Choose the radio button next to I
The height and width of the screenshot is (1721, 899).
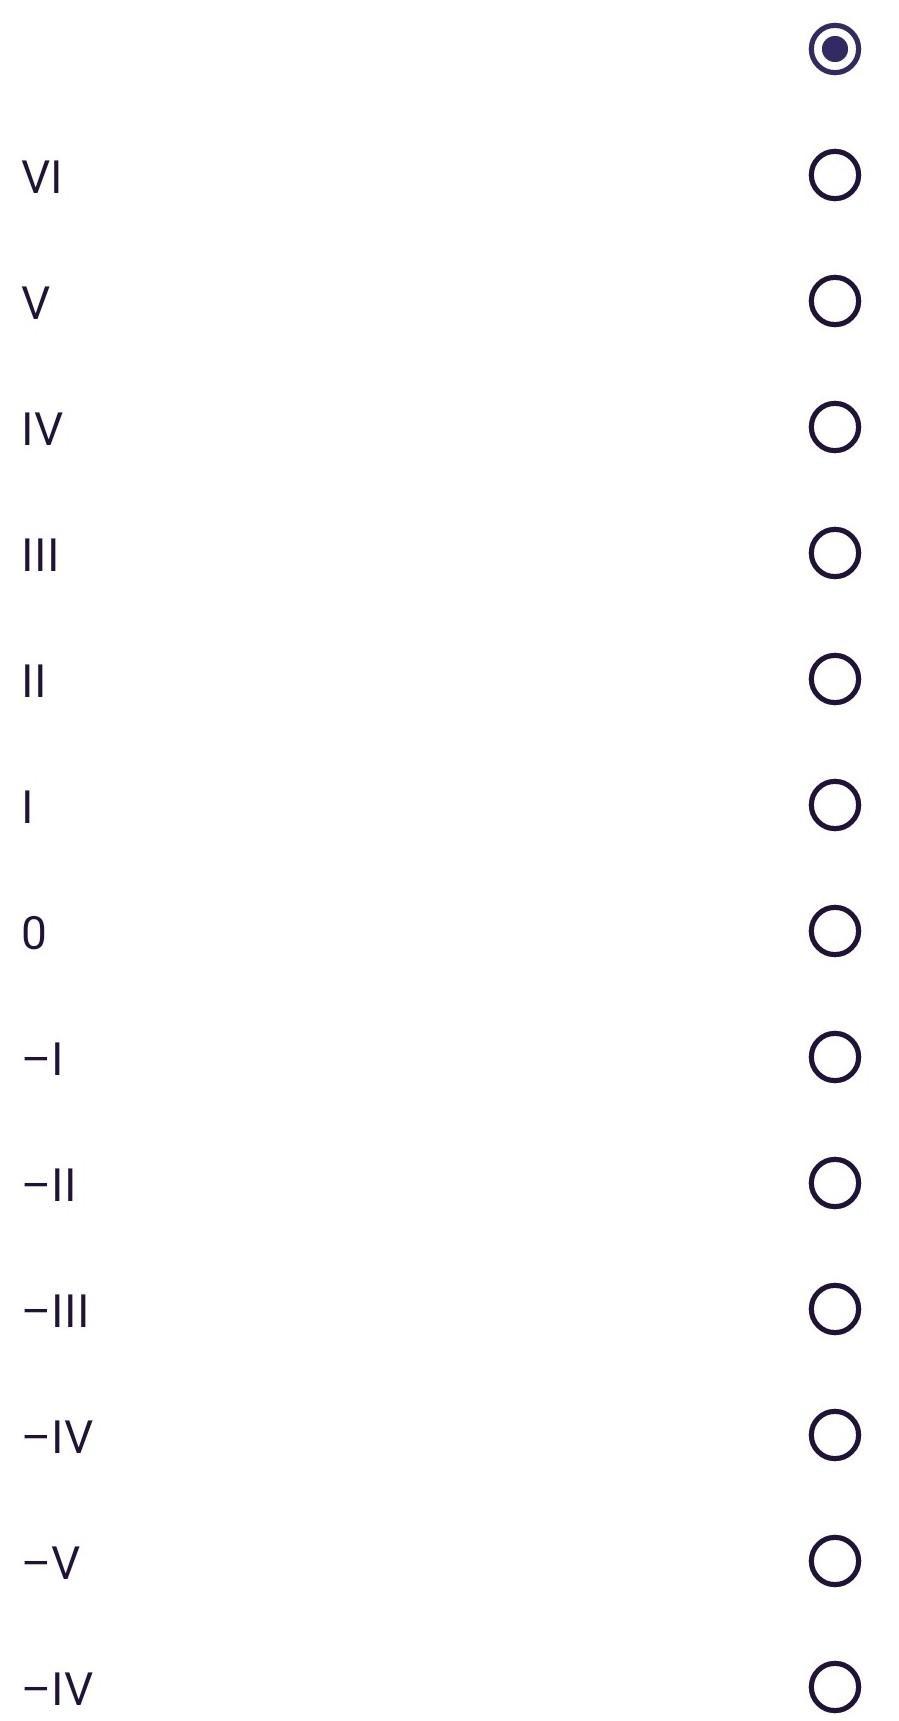tap(834, 806)
